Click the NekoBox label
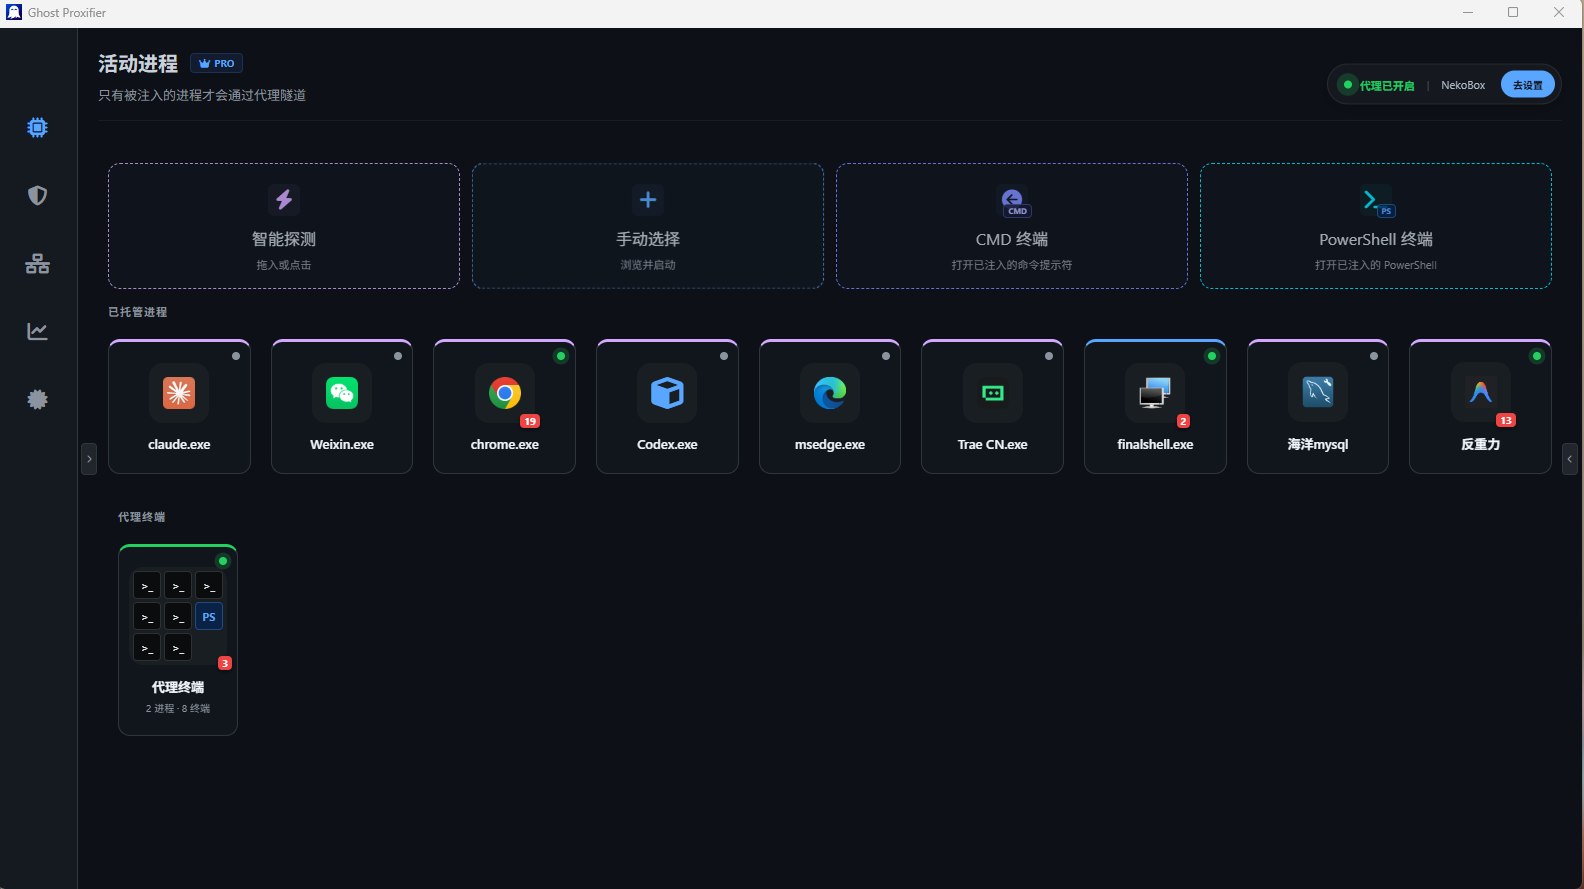Viewport: 1584px width, 889px height. coord(1463,85)
